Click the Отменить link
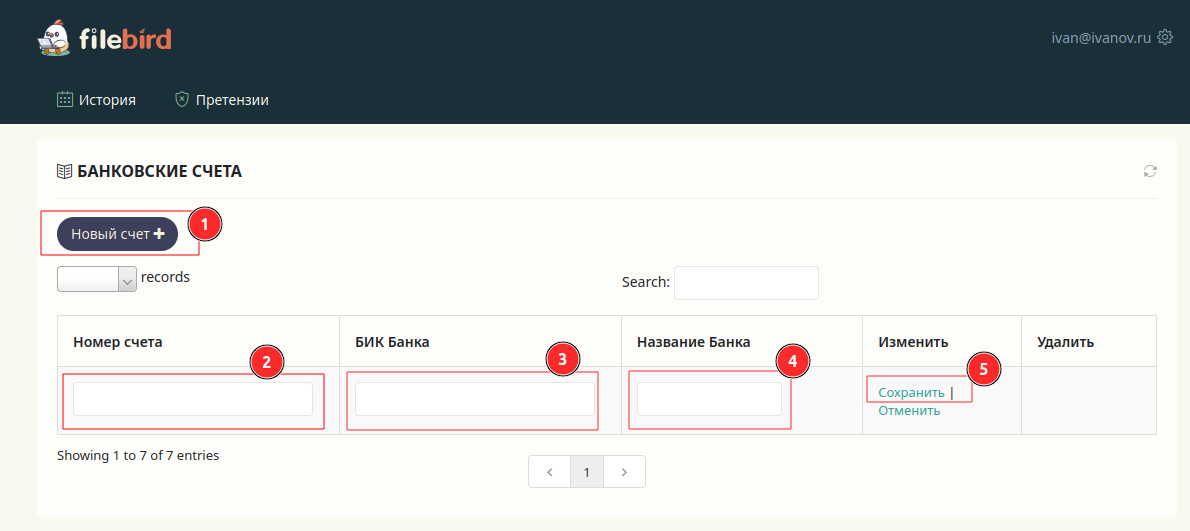 (x=909, y=411)
